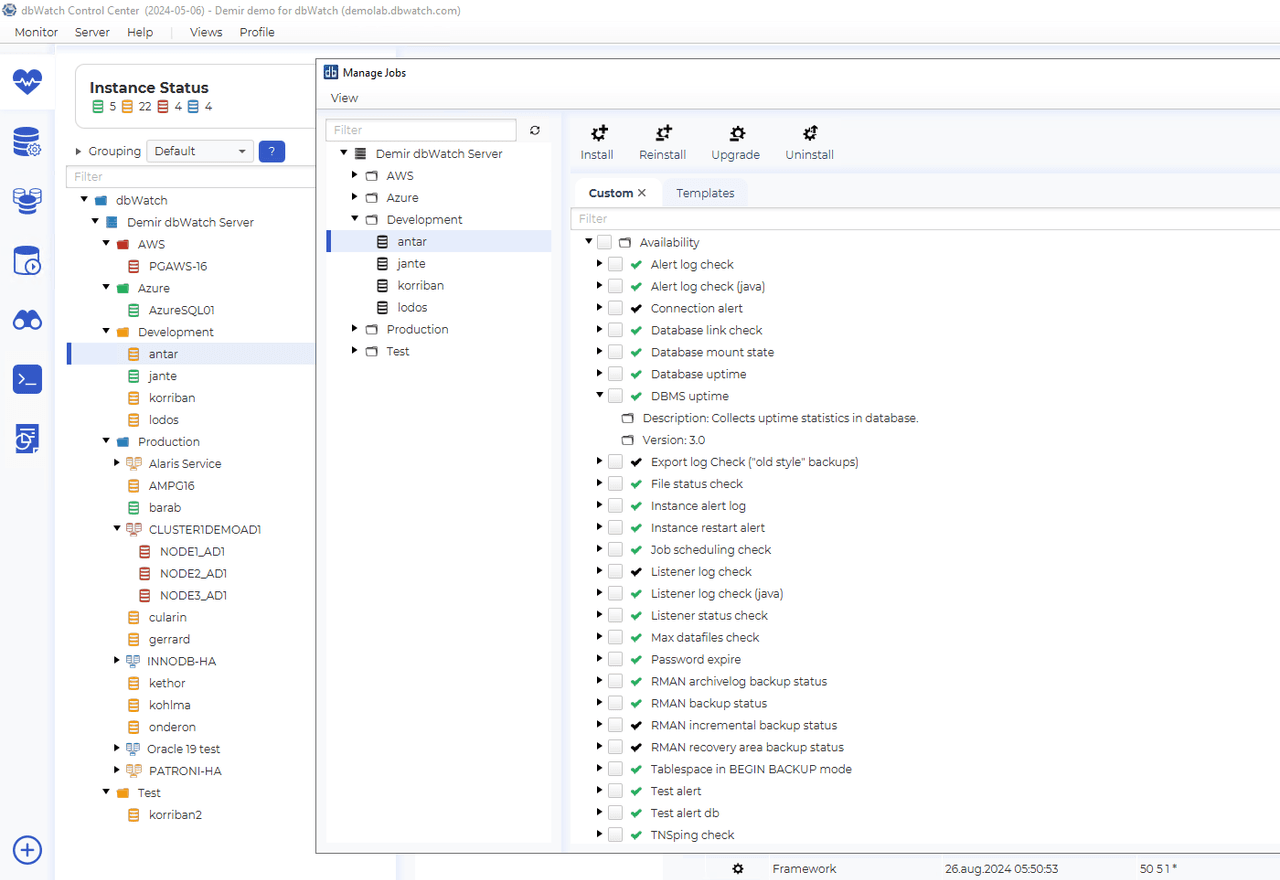Viewport: 1280px width, 880px height.
Task: Expand the INNODB-HA cluster node
Action: click(x=117, y=660)
